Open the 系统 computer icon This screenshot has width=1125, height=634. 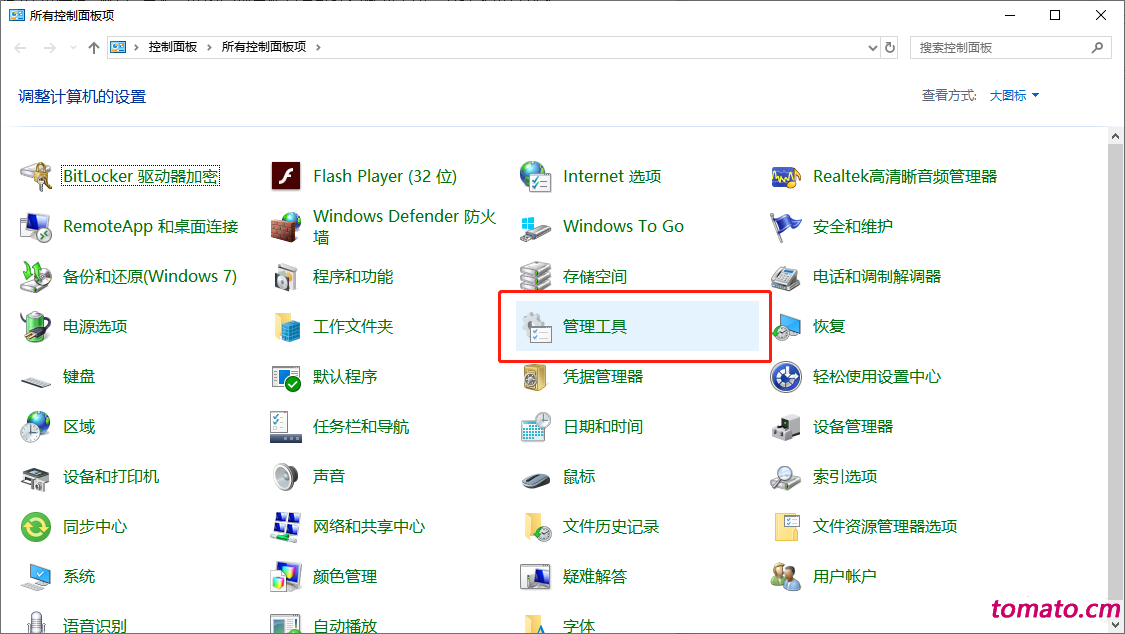(36, 577)
